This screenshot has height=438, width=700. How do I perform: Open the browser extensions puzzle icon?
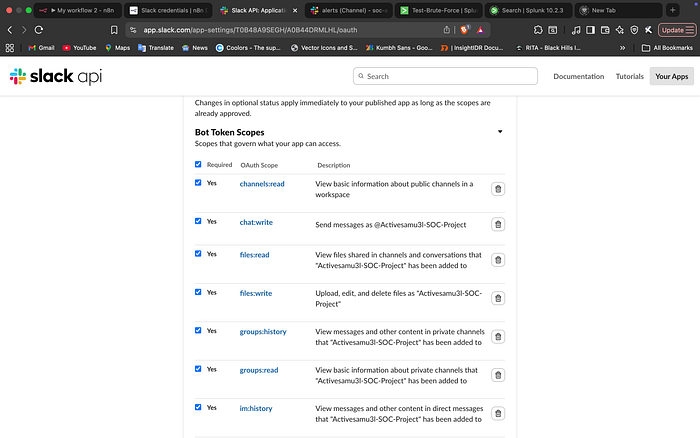point(538,30)
